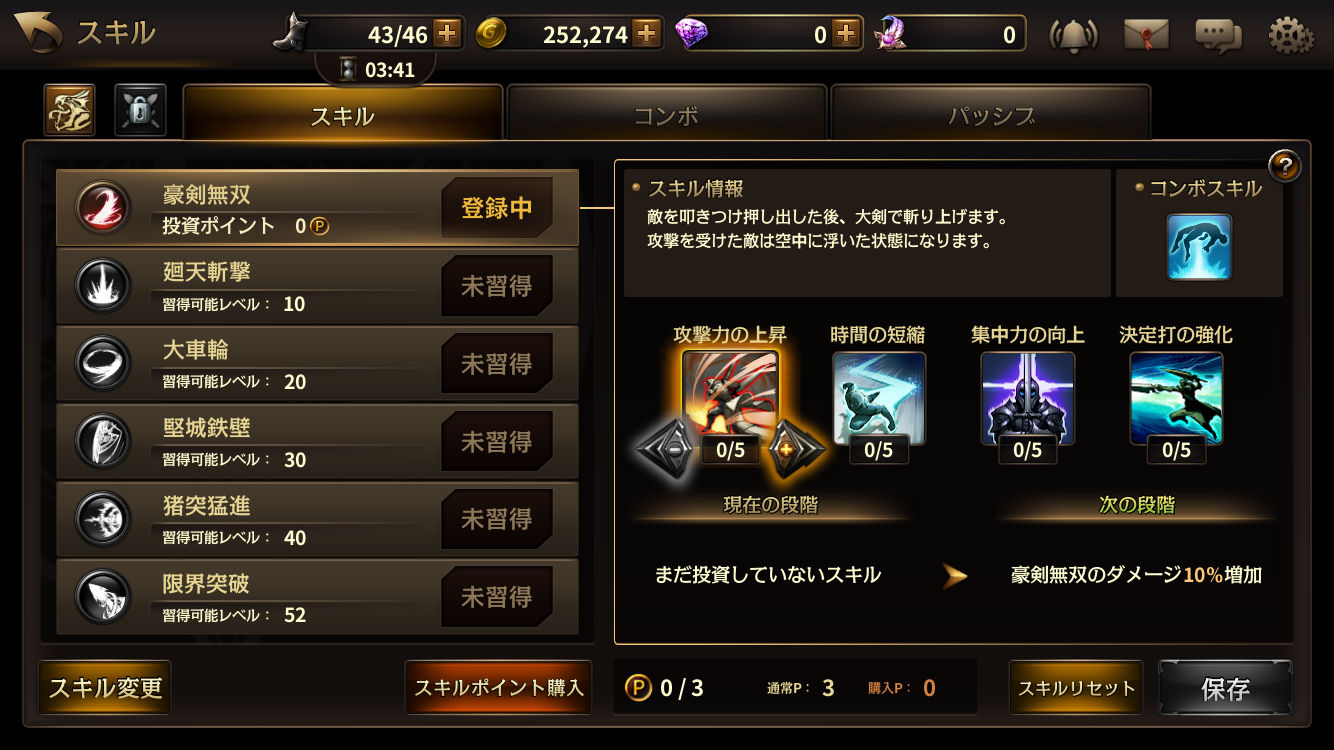Open the mail envelope icon
Screen dimensions: 1334x750
pyautogui.click(x=1146, y=35)
